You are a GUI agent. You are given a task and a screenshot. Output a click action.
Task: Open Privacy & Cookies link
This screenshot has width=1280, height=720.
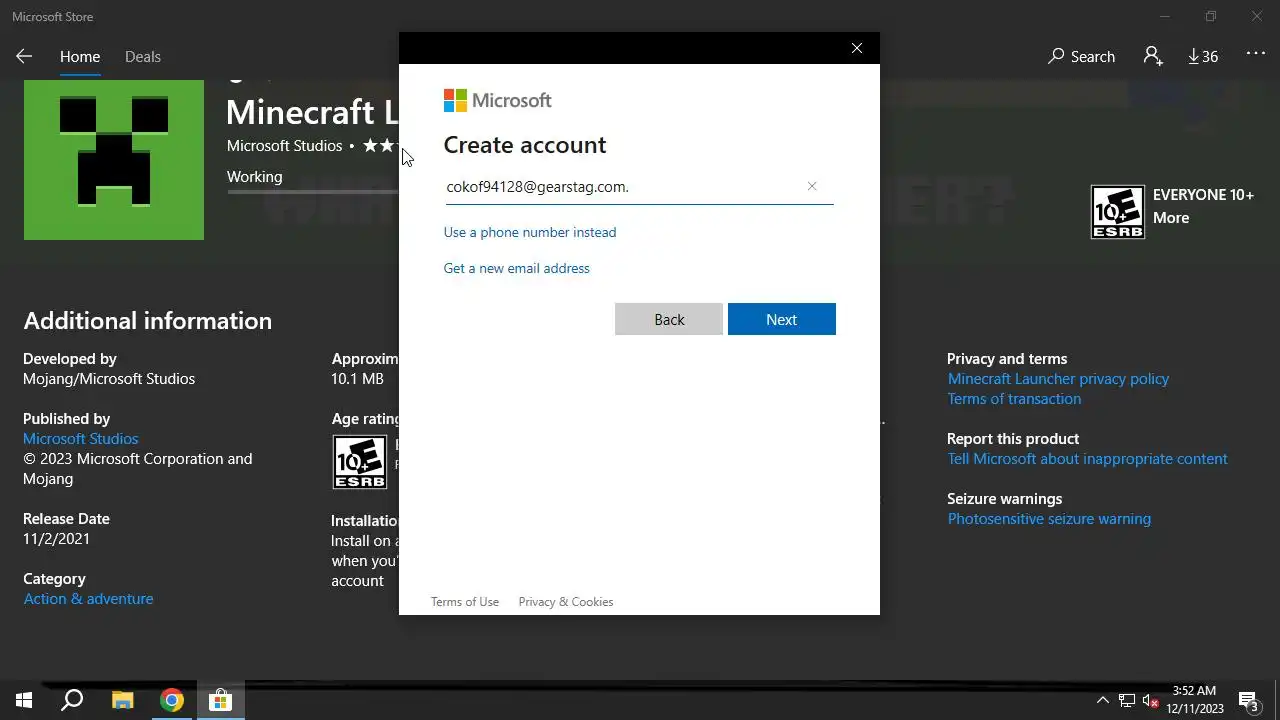566,602
